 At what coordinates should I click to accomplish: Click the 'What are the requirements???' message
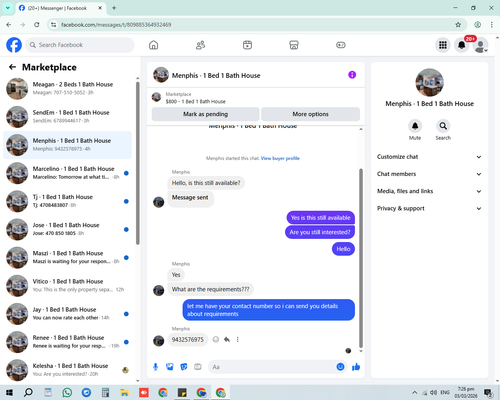click(x=210, y=289)
